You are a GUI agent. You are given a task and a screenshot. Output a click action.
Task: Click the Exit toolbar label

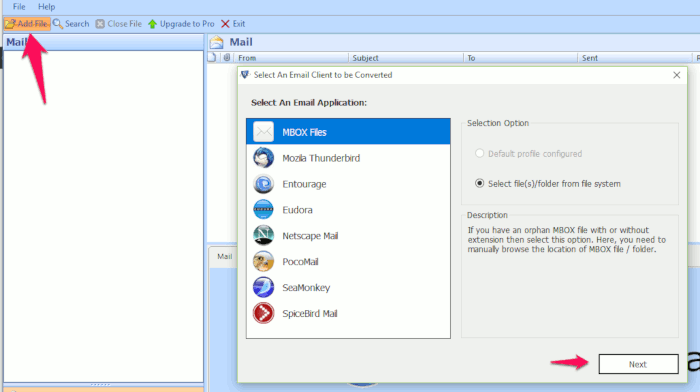(239, 24)
